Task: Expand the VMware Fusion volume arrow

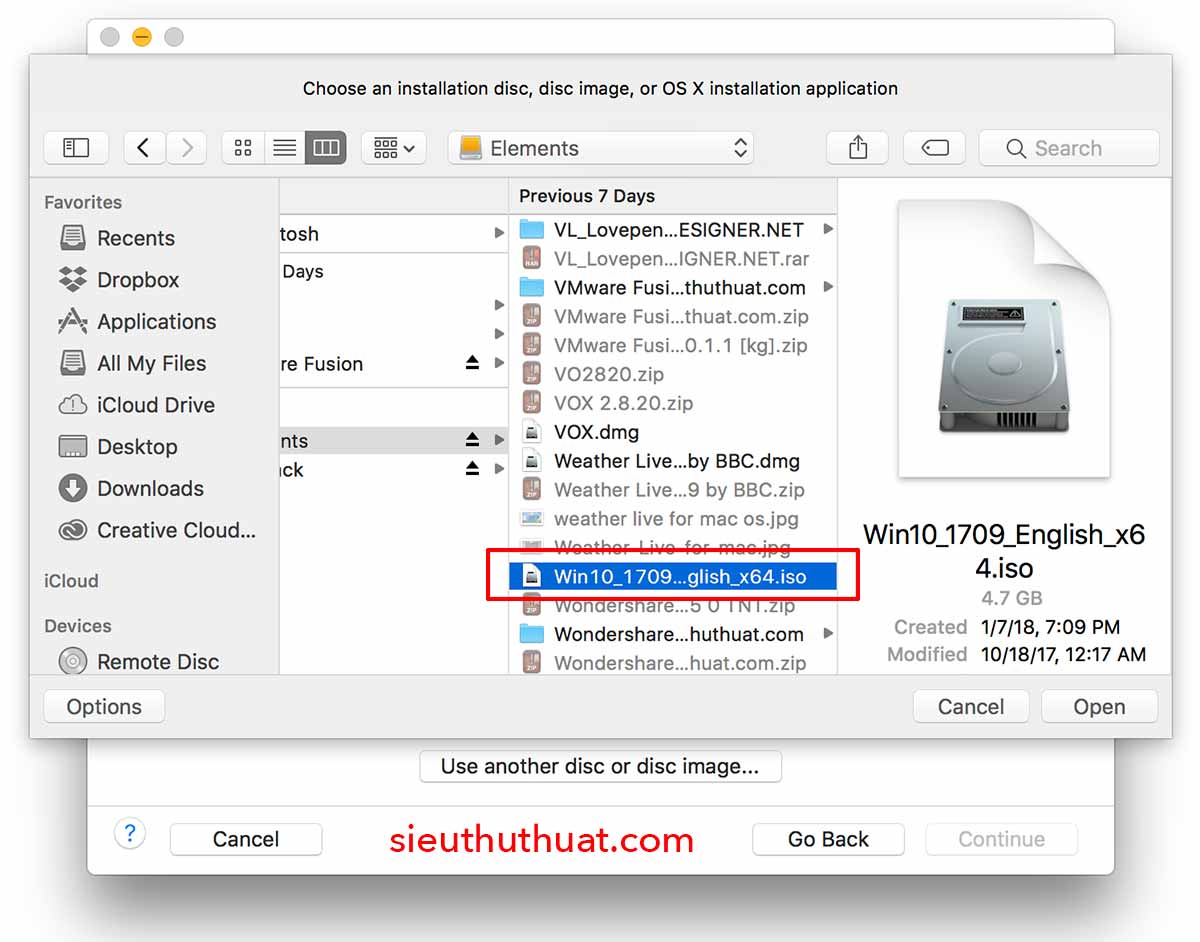Action: coord(499,364)
